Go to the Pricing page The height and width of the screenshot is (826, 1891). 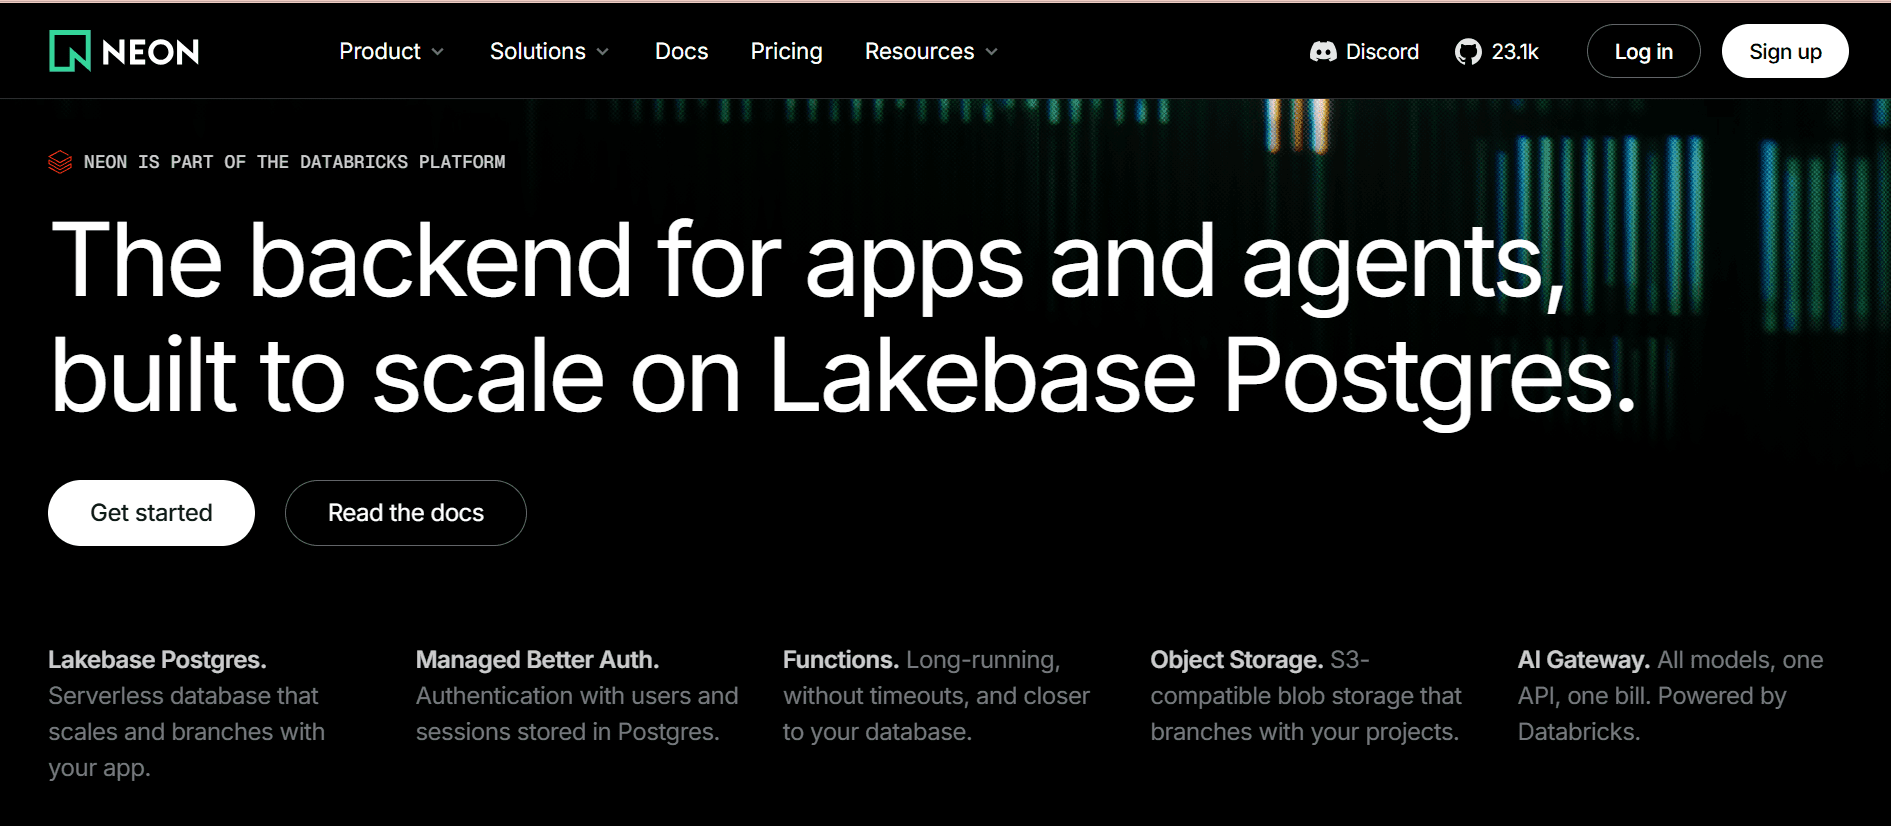click(786, 51)
